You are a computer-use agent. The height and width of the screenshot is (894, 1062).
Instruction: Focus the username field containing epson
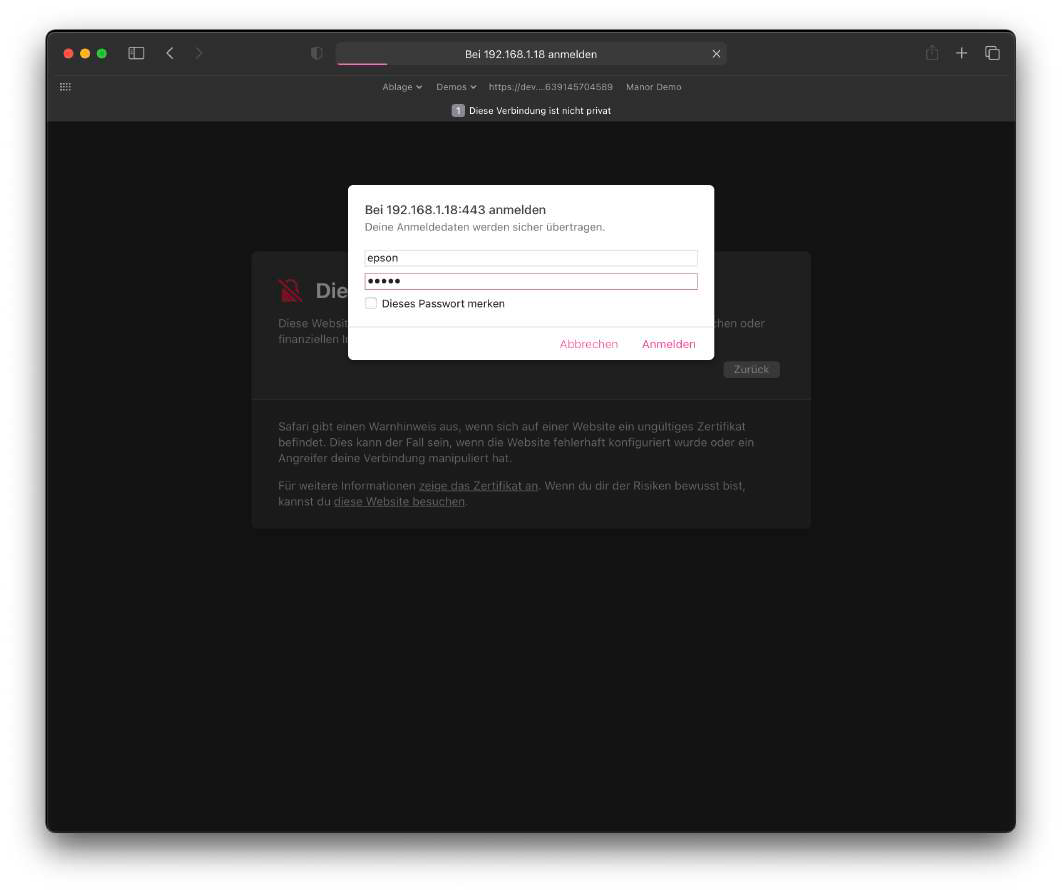531,258
